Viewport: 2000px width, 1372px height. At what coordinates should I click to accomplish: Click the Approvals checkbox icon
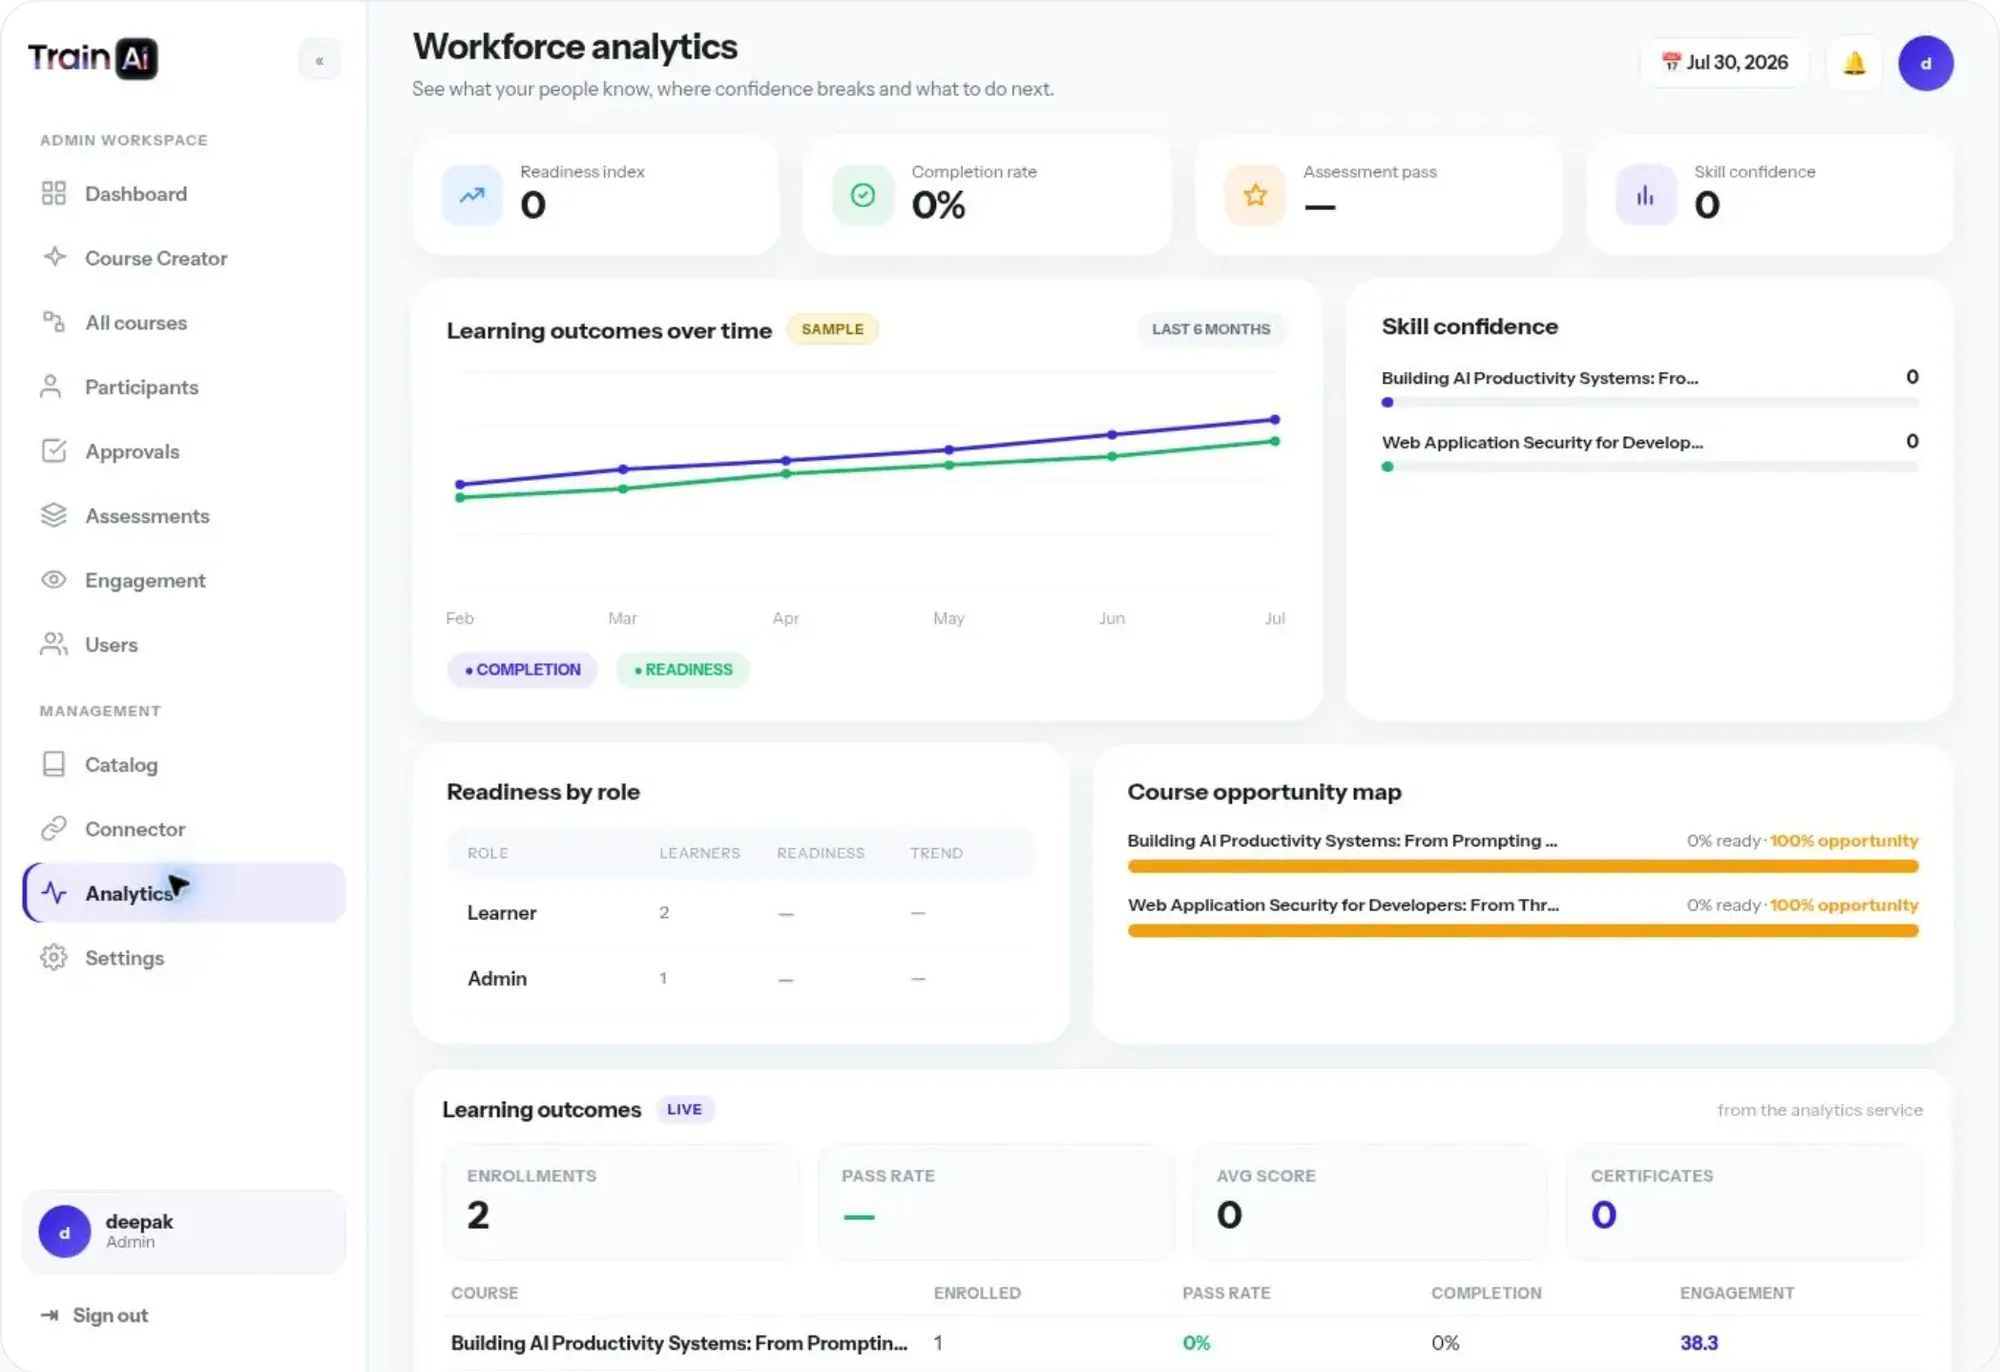click(x=54, y=451)
